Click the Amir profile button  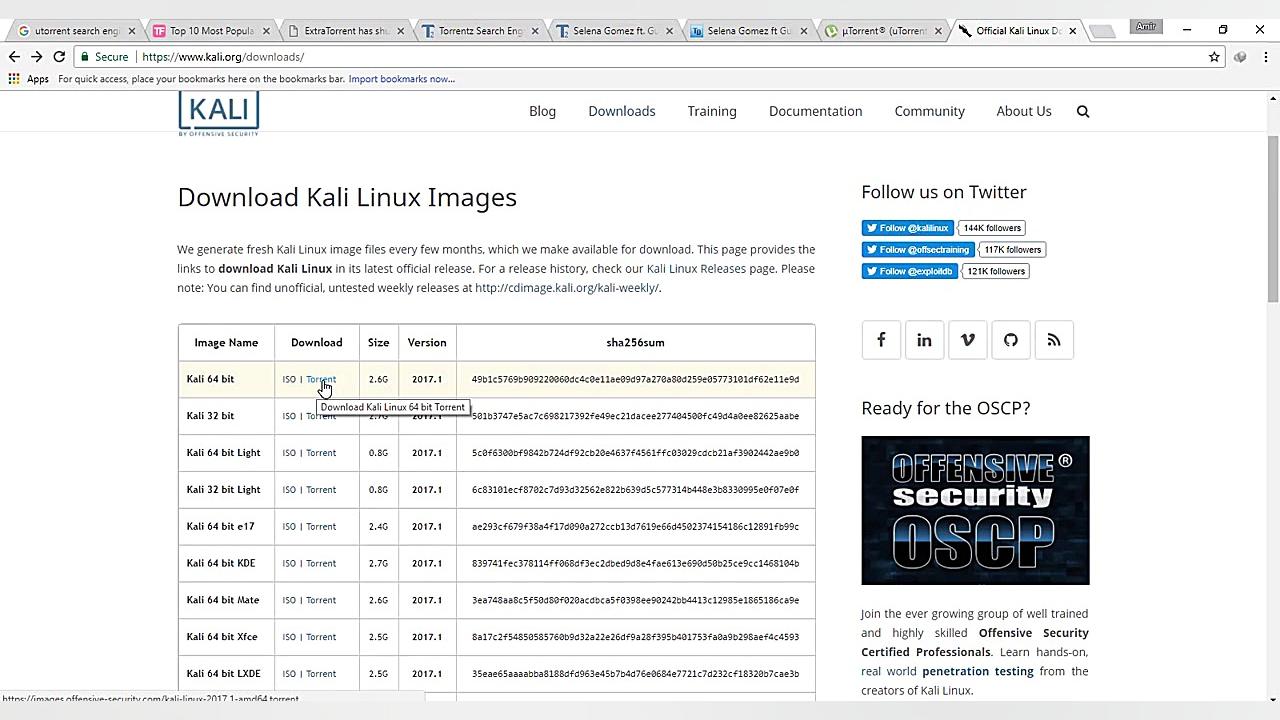1146,27
